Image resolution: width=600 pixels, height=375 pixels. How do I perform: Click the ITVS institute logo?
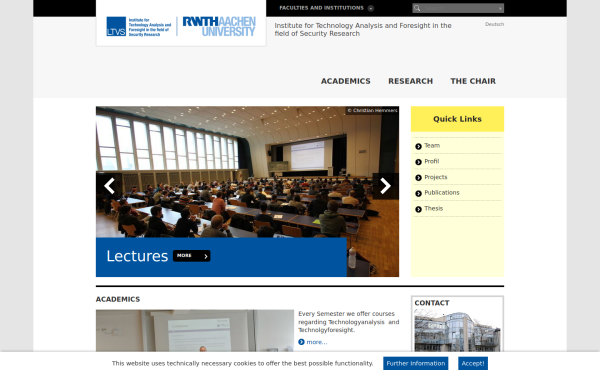[x=139, y=27]
